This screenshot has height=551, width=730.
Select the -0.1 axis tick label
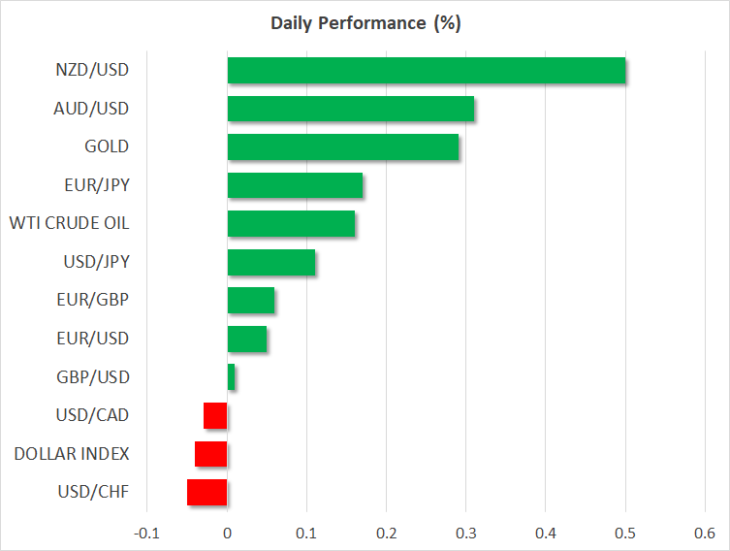[147, 533]
